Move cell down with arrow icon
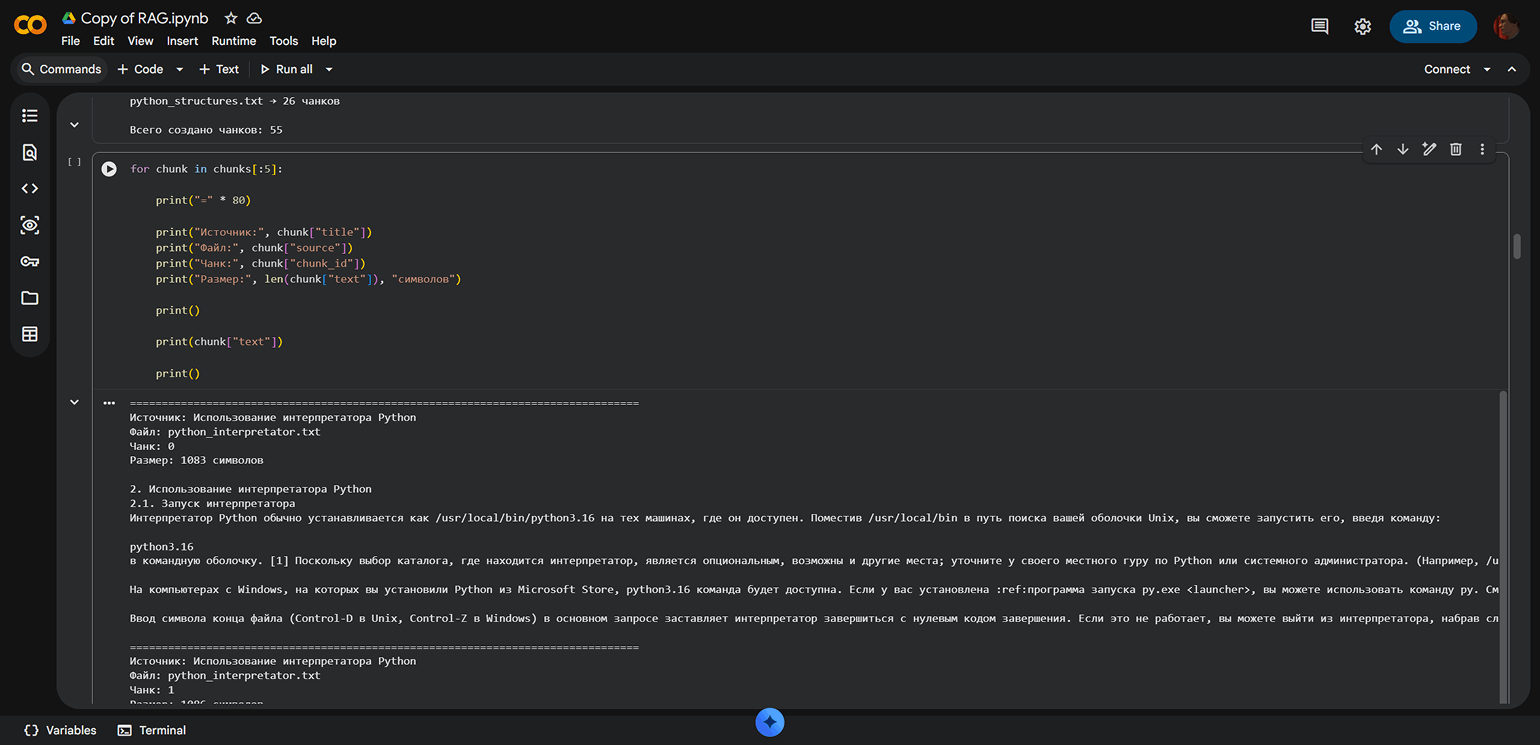The width and height of the screenshot is (1540, 745). 1403,149
